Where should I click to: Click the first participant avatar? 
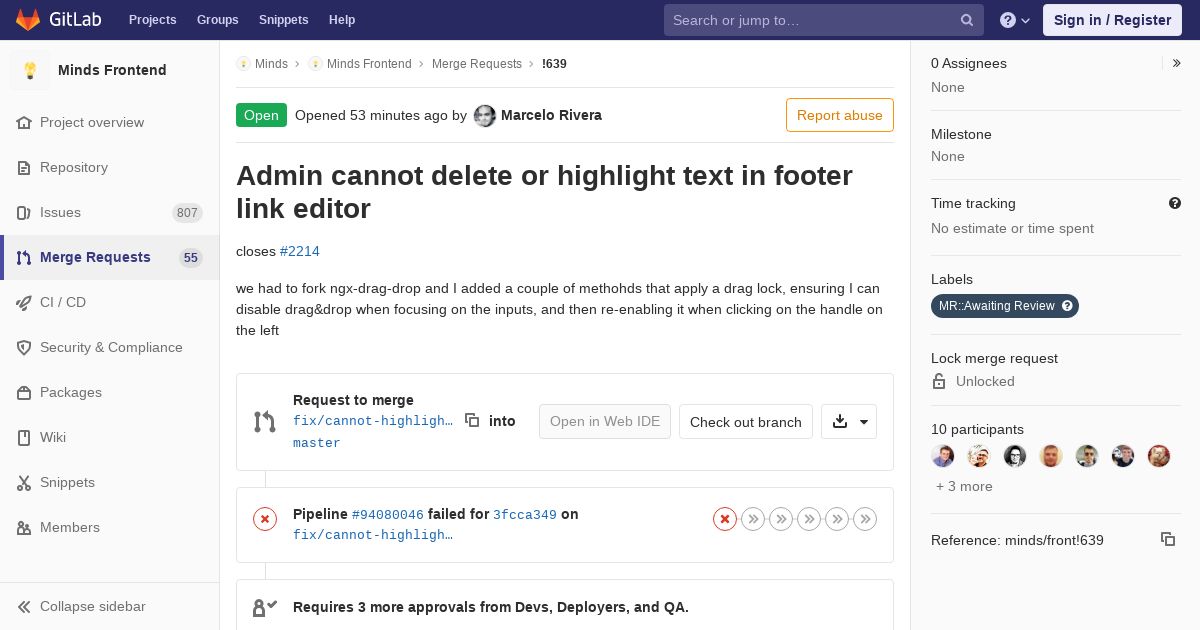click(x=943, y=456)
